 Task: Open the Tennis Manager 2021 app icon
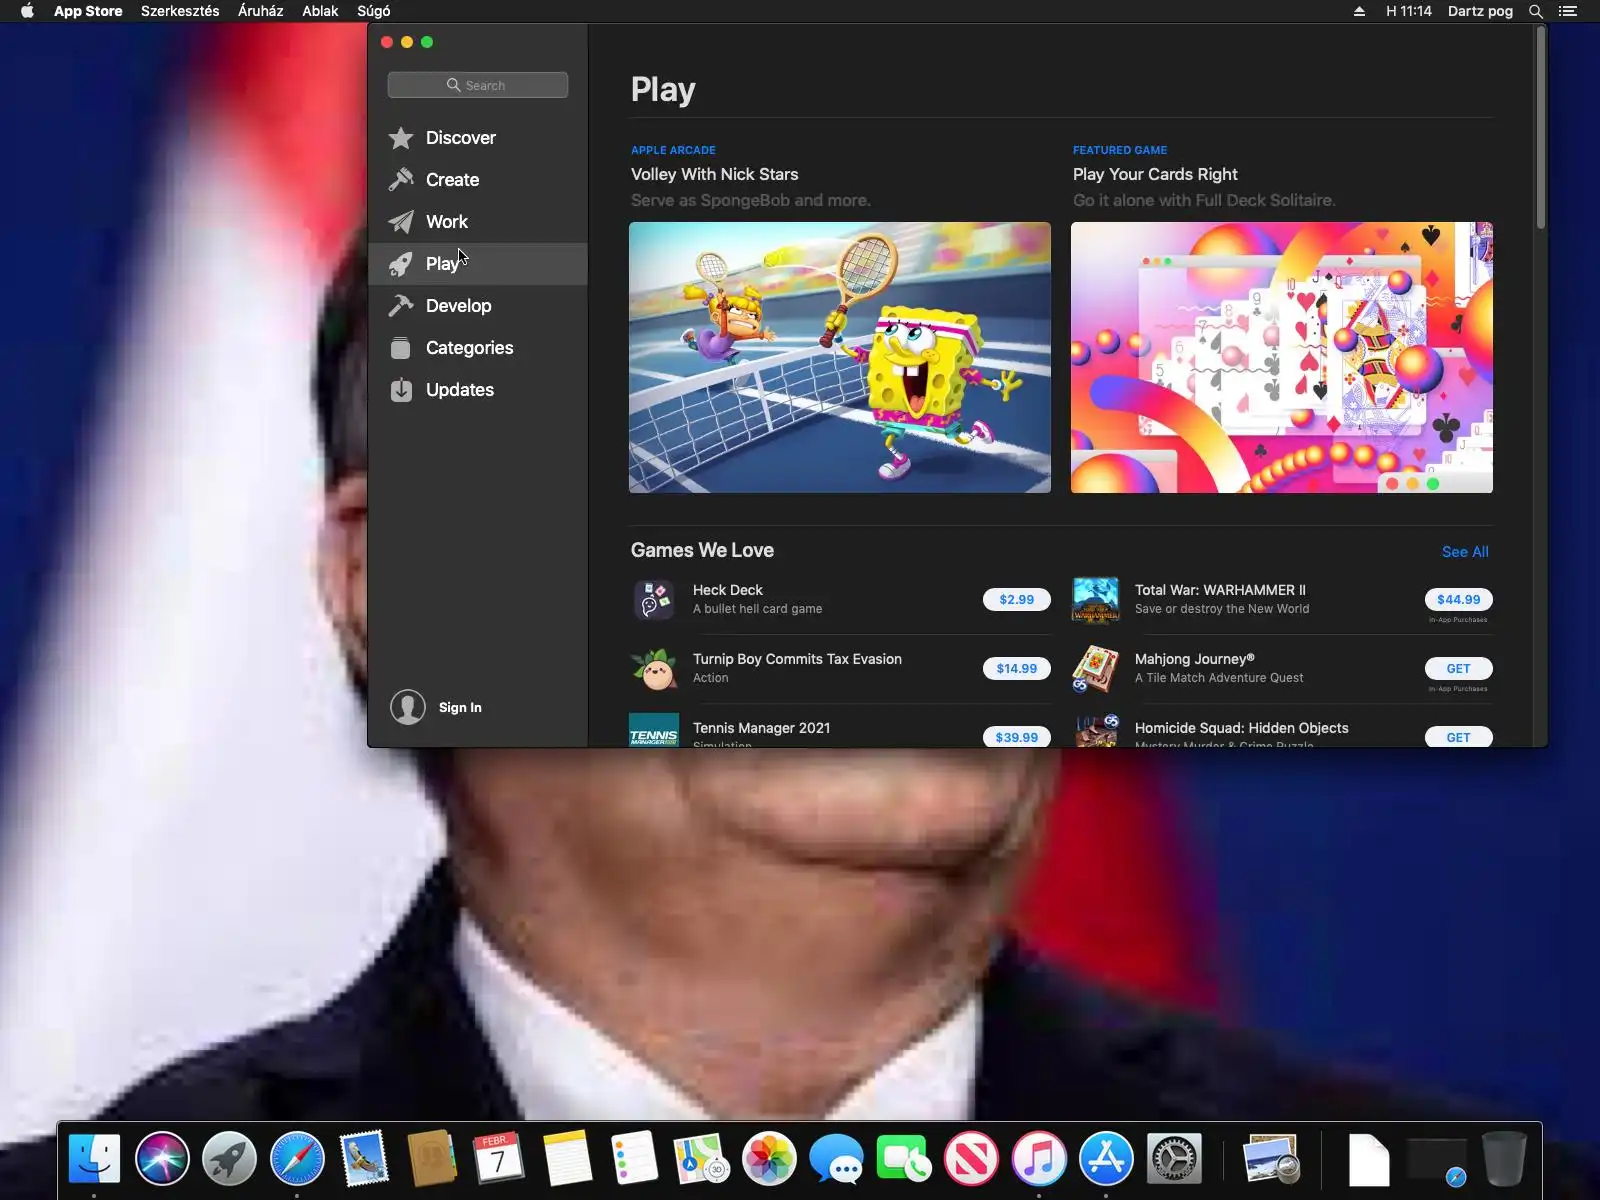(654, 731)
